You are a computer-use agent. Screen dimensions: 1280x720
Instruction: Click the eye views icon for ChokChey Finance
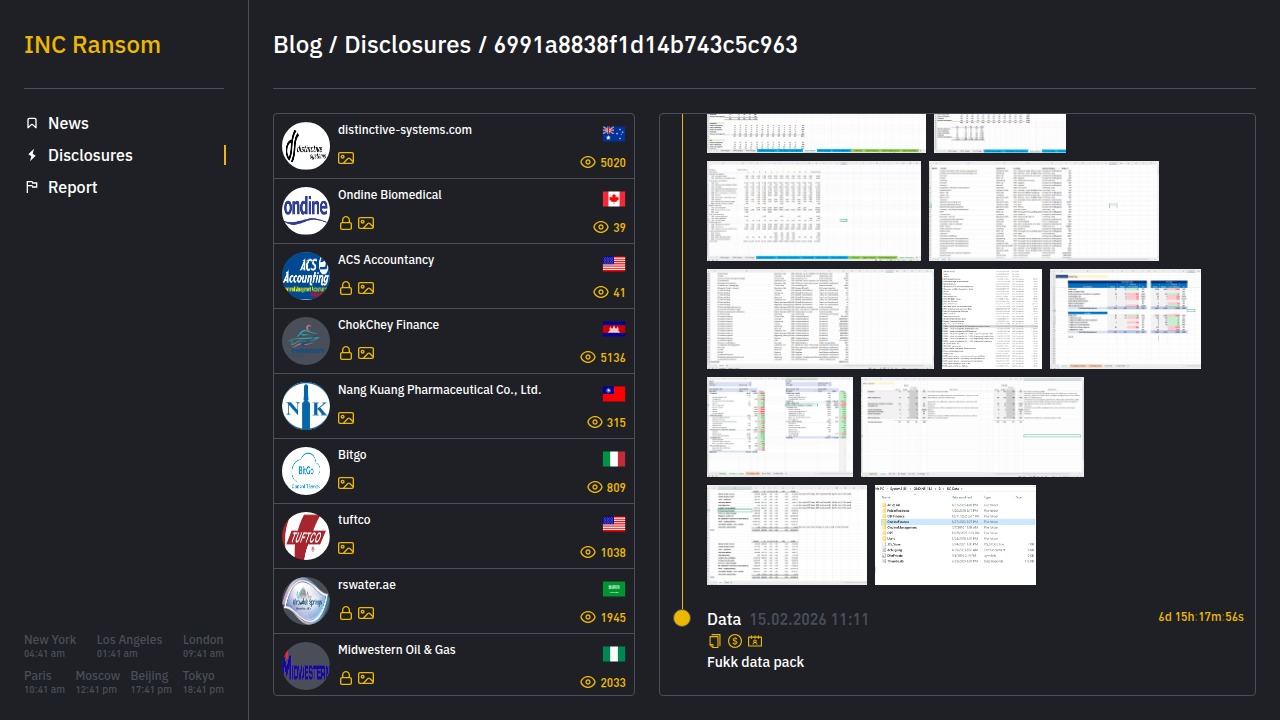tap(588, 357)
